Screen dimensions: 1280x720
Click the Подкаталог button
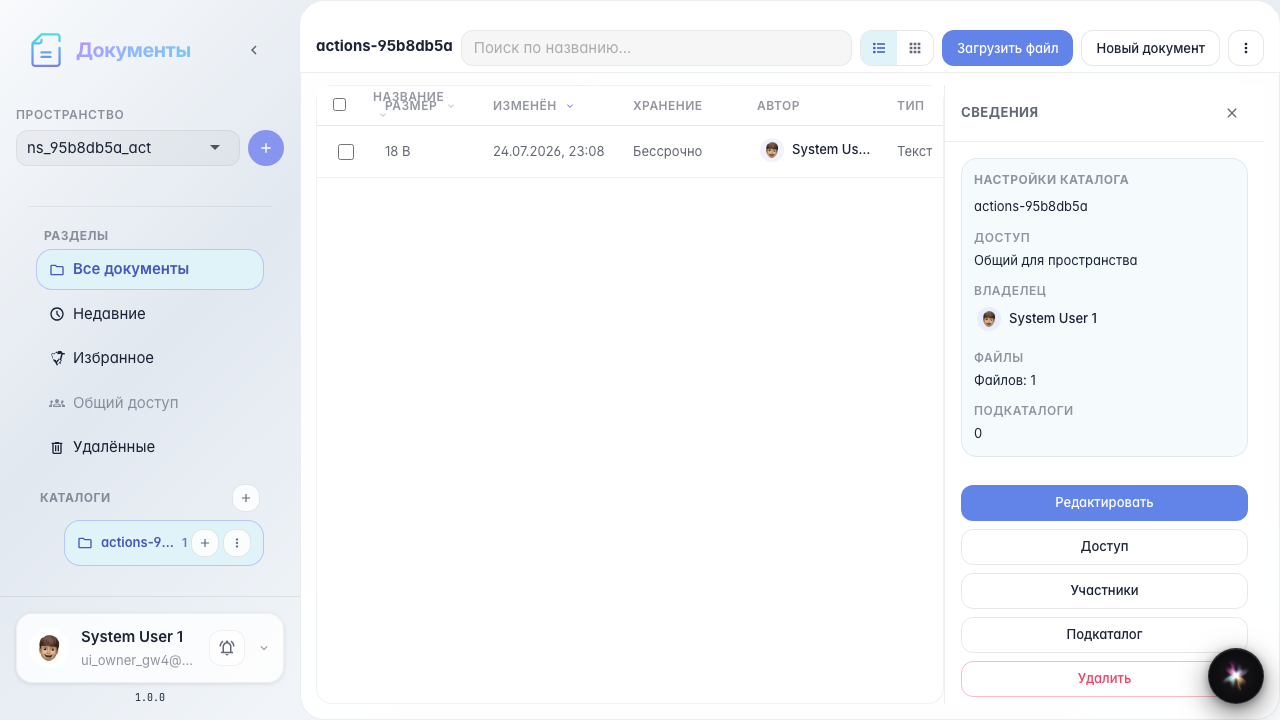(x=1104, y=635)
